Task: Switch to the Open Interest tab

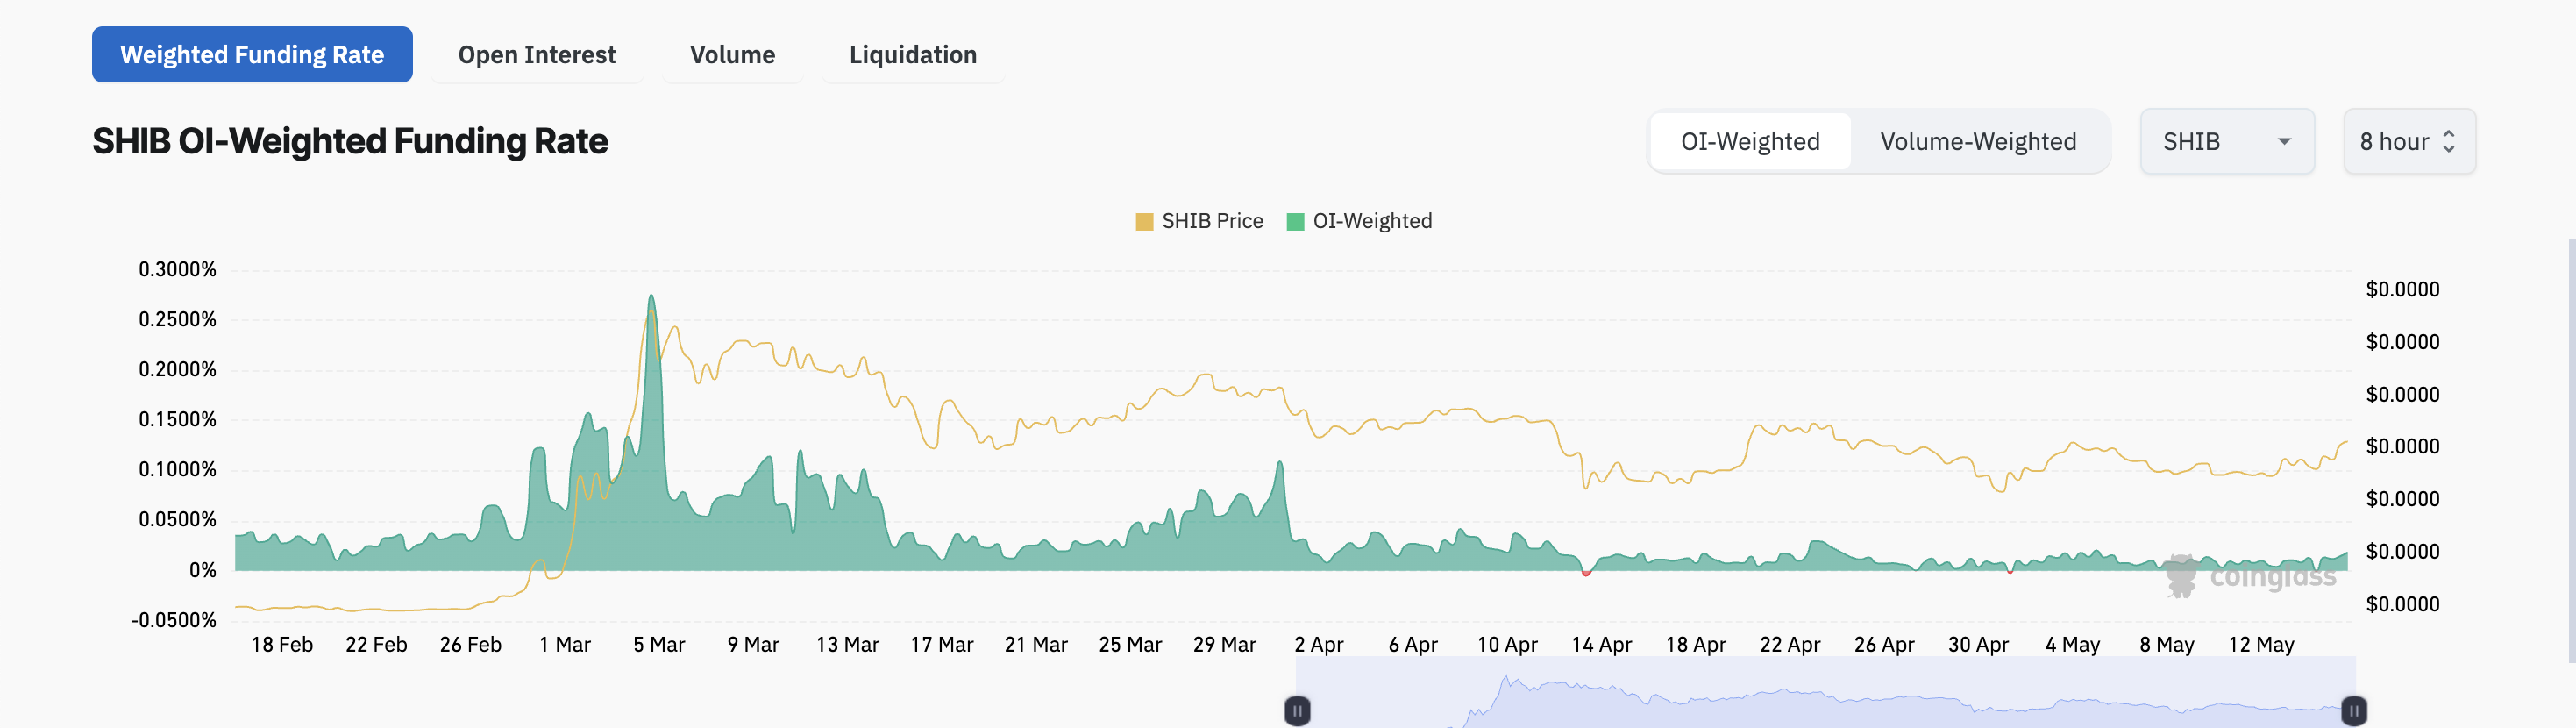Action: [x=536, y=54]
